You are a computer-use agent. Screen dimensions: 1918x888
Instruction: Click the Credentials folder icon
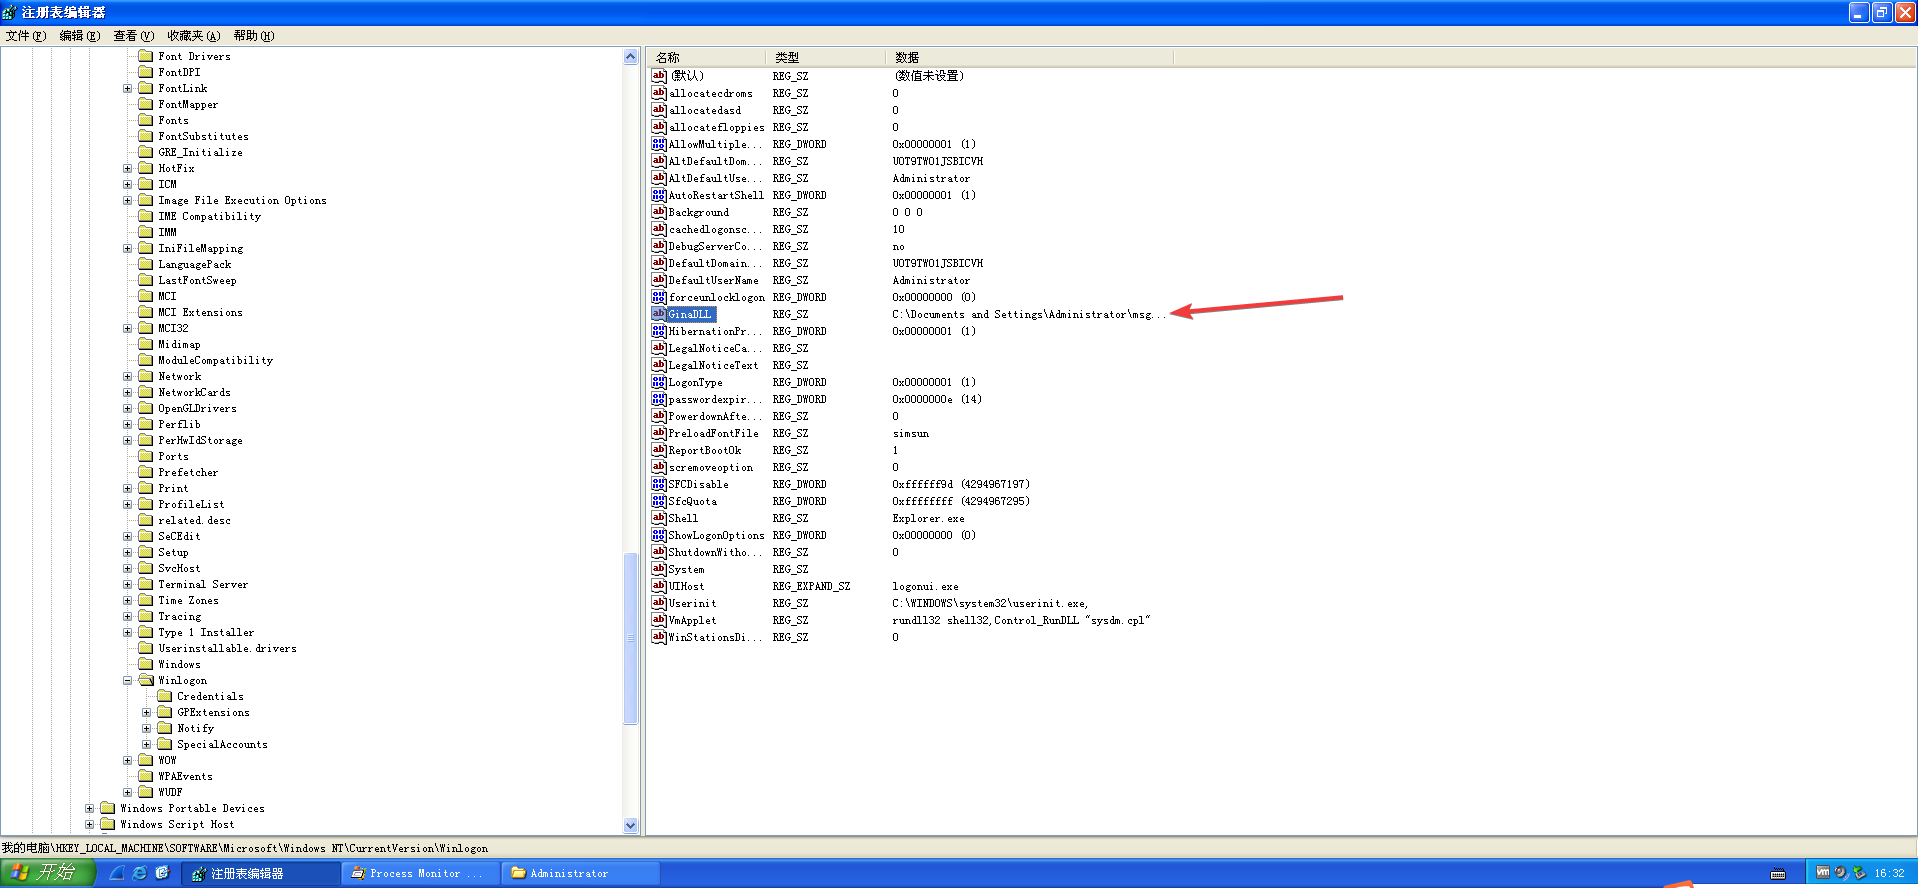point(164,696)
